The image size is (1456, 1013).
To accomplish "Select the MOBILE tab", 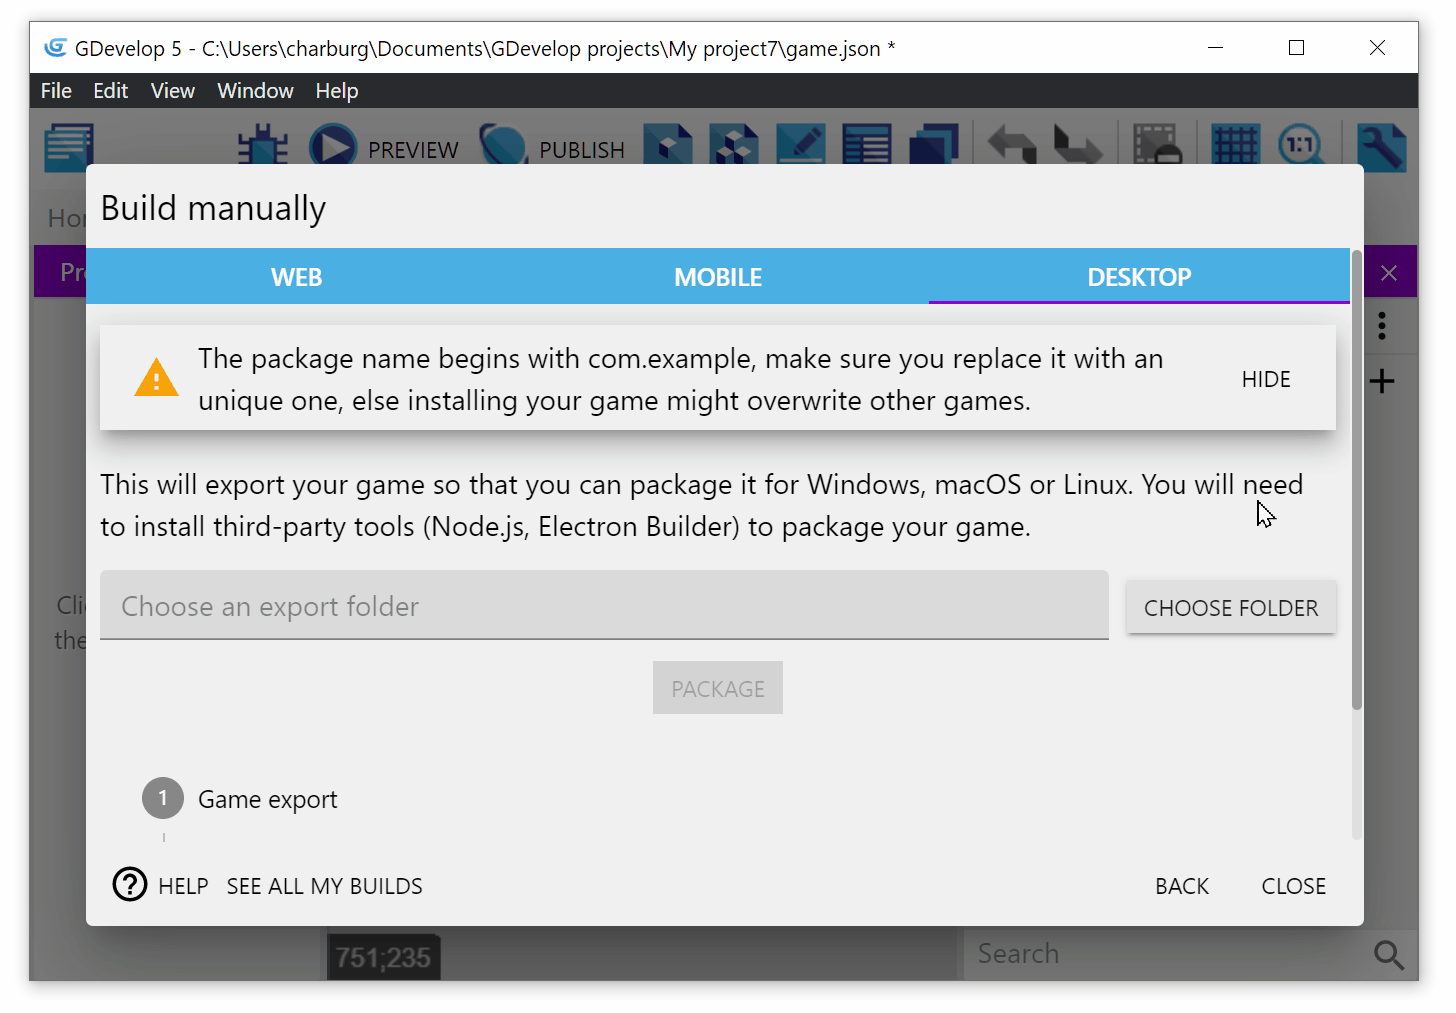I will pyautogui.click(x=717, y=277).
